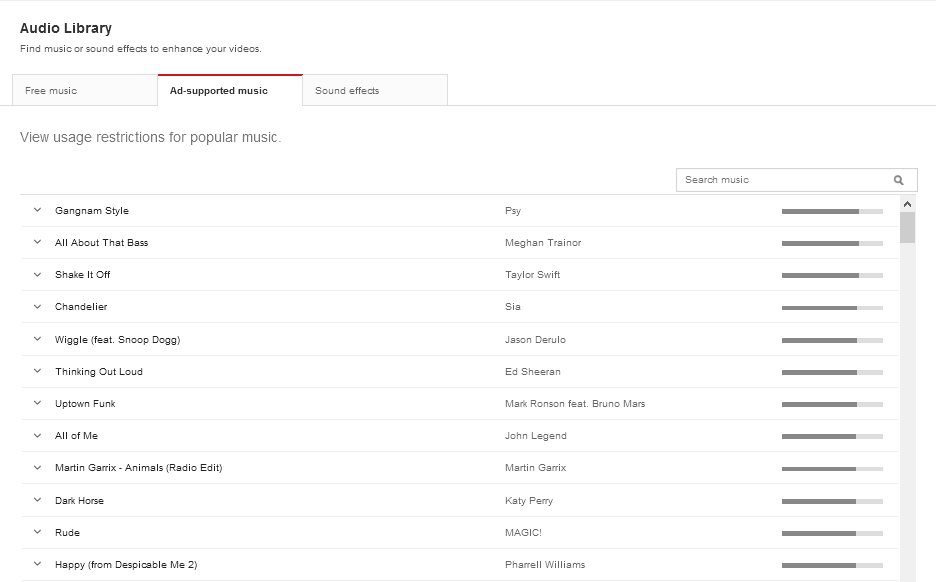The width and height of the screenshot is (936, 582).
Task: Click the search magnifier icon
Action: tap(898, 180)
